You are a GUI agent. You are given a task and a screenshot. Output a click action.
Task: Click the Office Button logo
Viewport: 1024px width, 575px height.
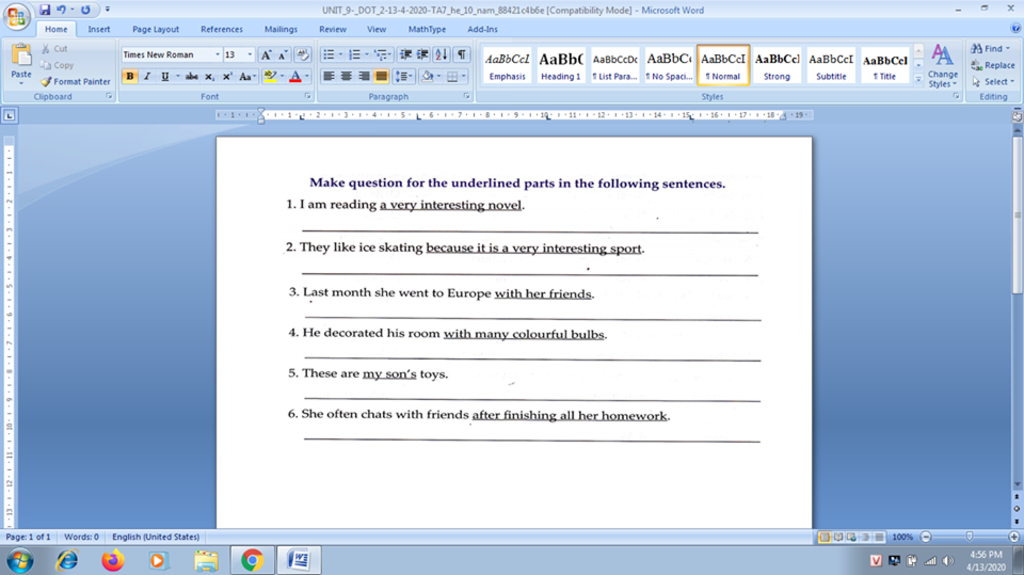pos(16,17)
